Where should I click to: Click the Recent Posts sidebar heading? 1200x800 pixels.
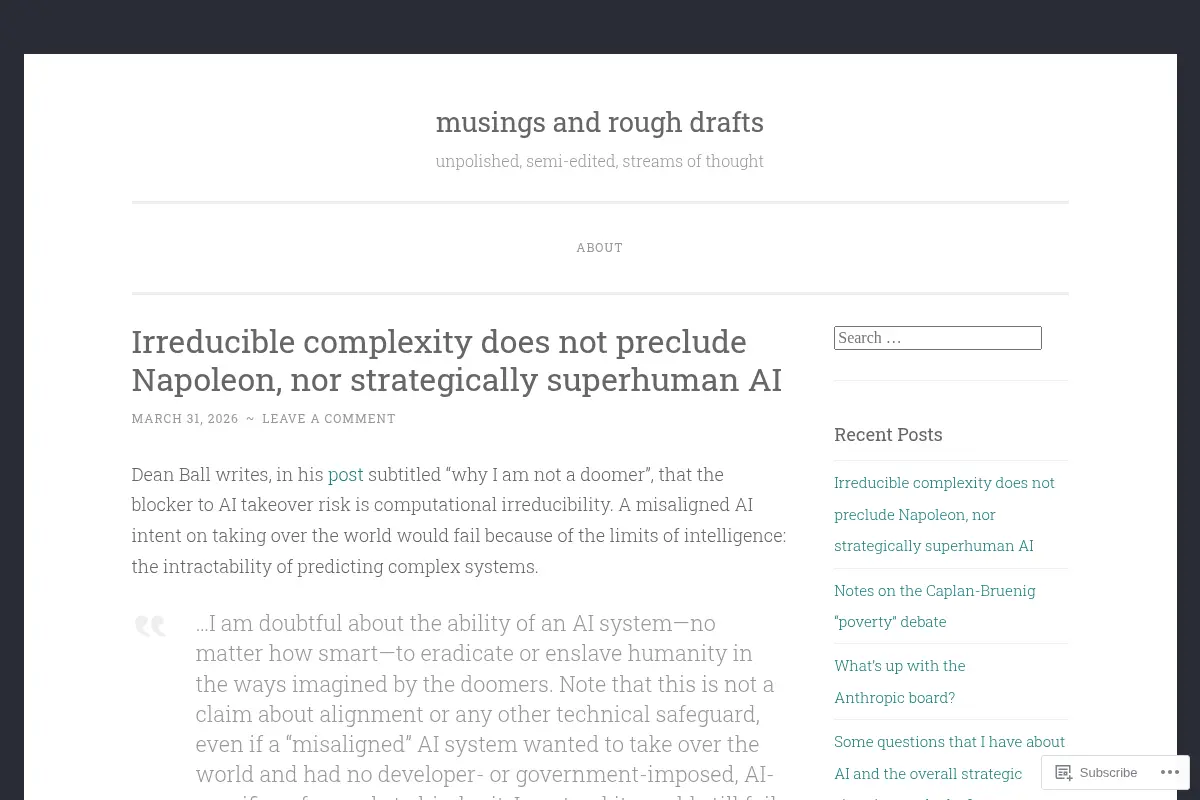(888, 434)
